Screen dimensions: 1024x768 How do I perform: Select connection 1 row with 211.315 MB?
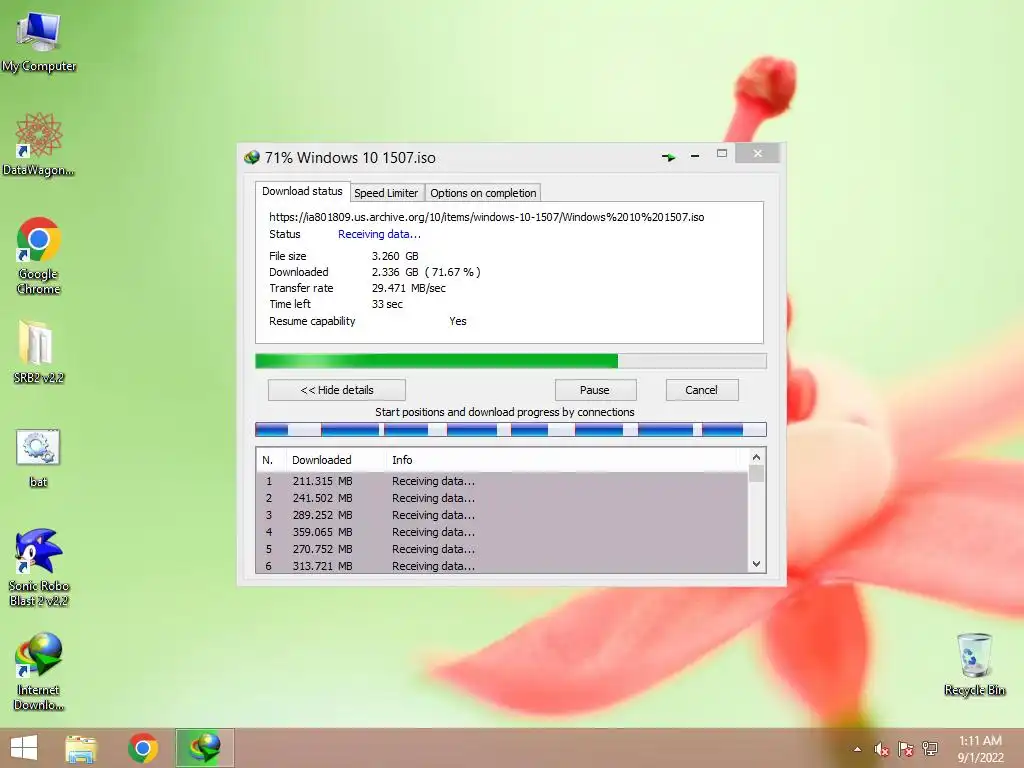502,481
